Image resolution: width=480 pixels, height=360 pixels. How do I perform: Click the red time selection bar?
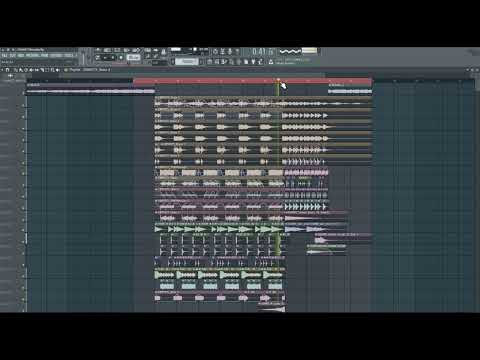tap(252, 81)
